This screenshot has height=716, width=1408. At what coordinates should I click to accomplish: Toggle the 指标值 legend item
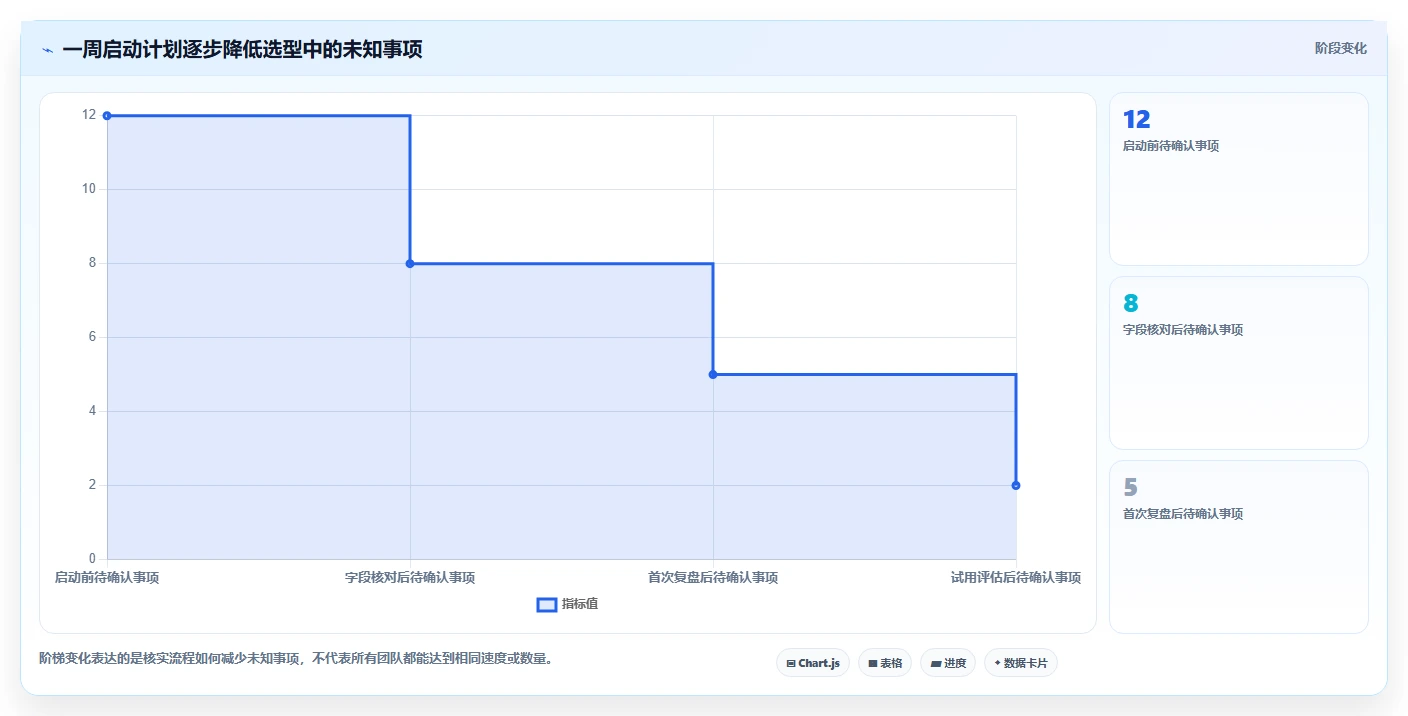568,604
